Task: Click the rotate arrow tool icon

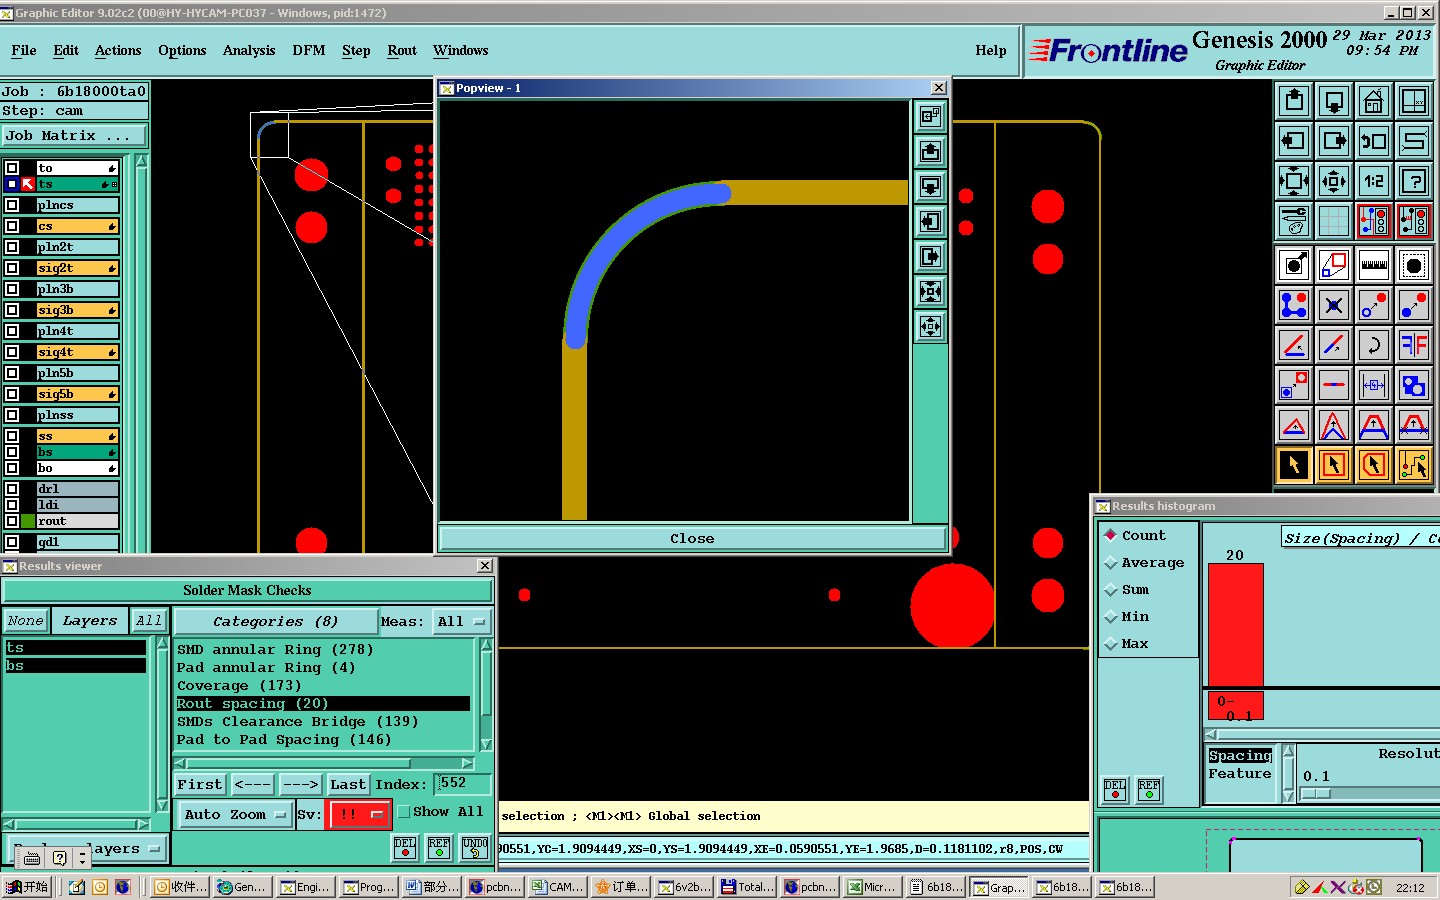Action: [1373, 345]
